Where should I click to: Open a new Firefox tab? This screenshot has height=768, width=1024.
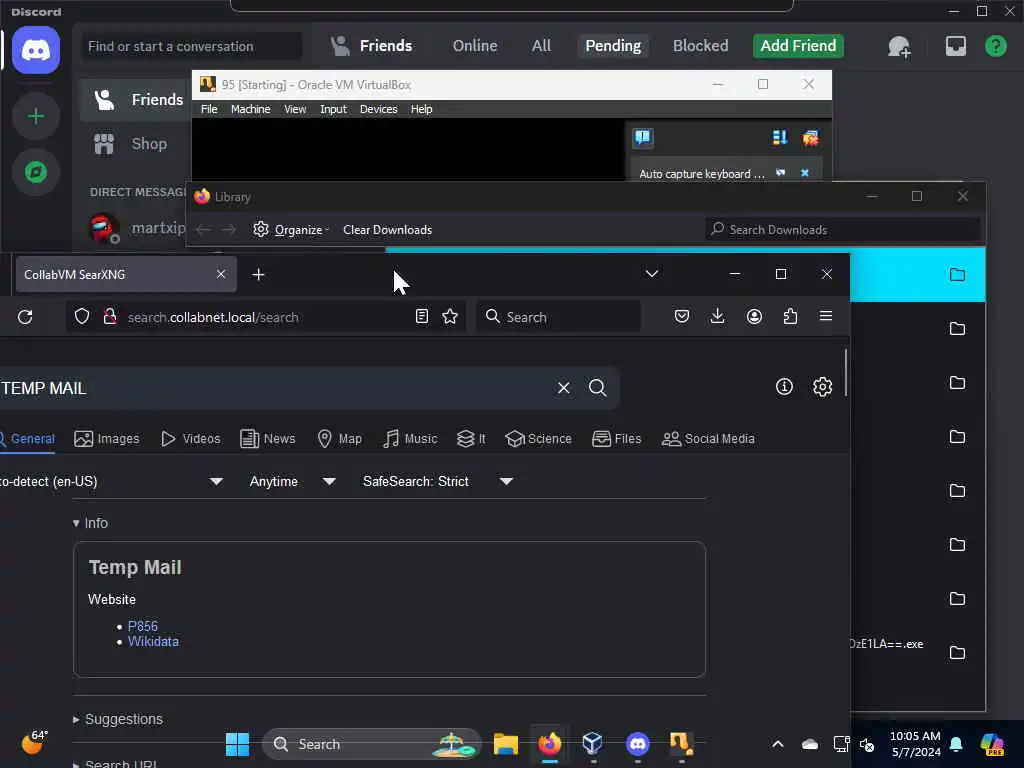coord(259,274)
